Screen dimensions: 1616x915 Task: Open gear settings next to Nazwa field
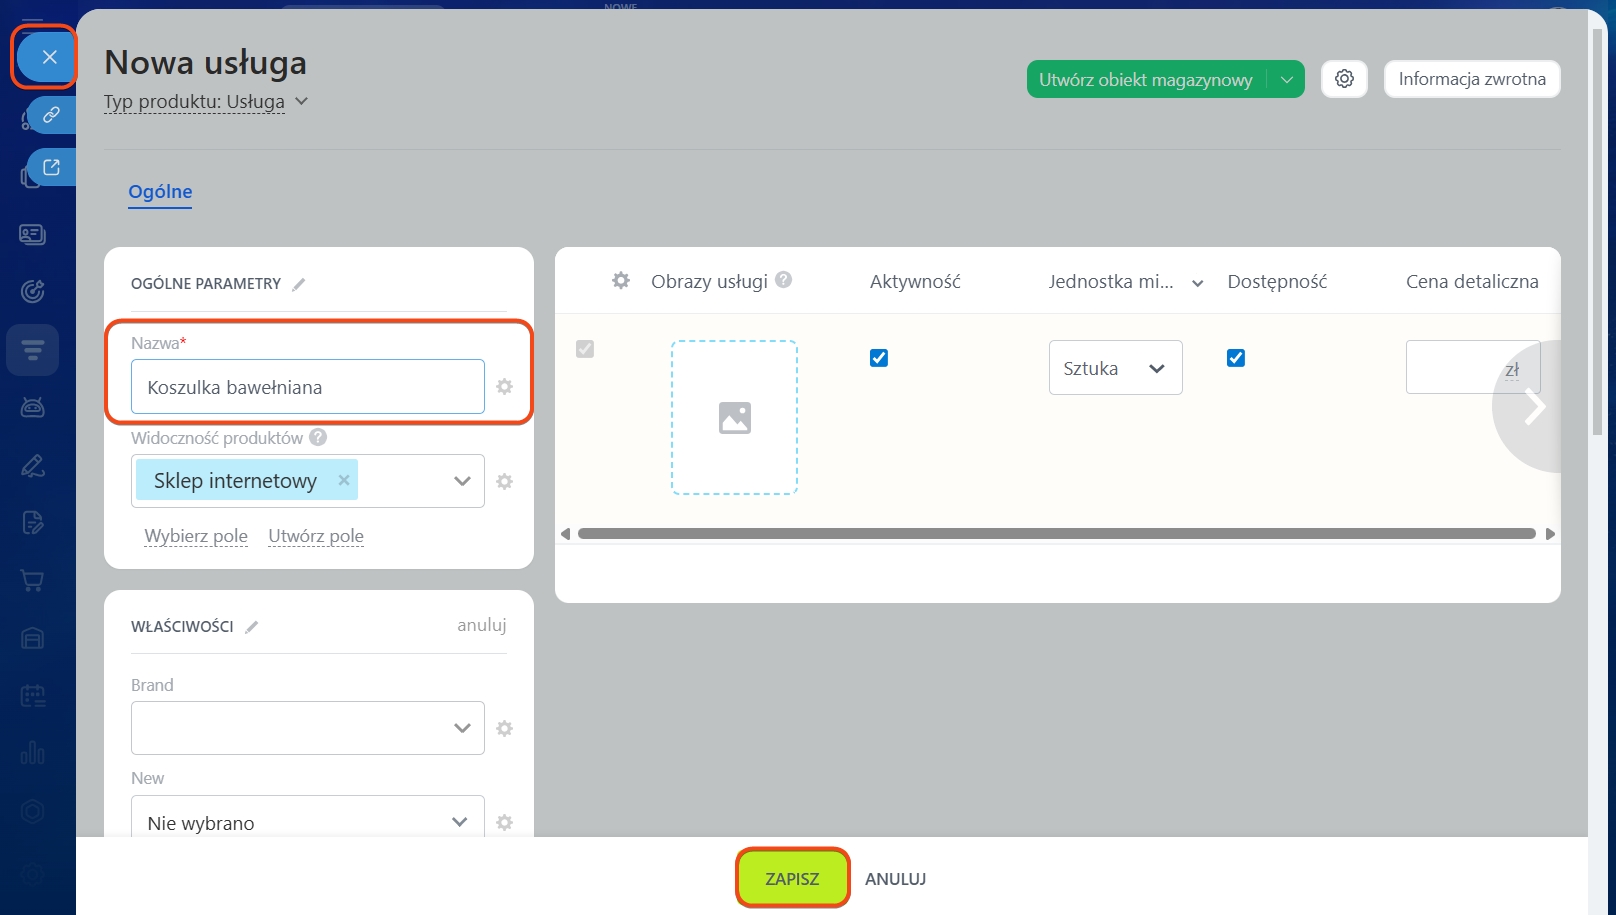(505, 387)
